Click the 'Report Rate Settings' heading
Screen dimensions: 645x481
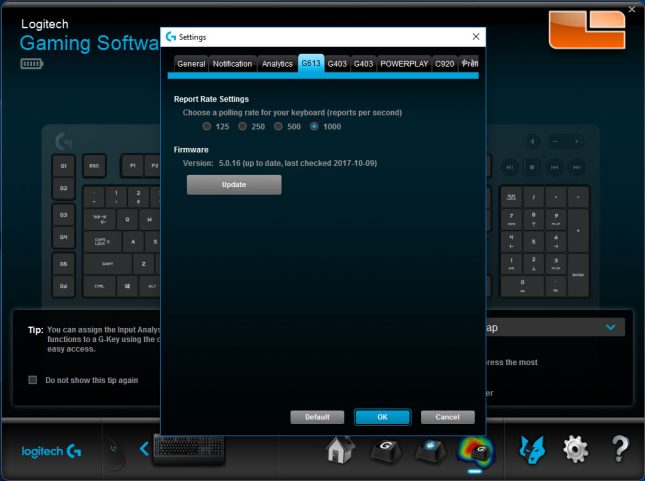[x=211, y=99]
